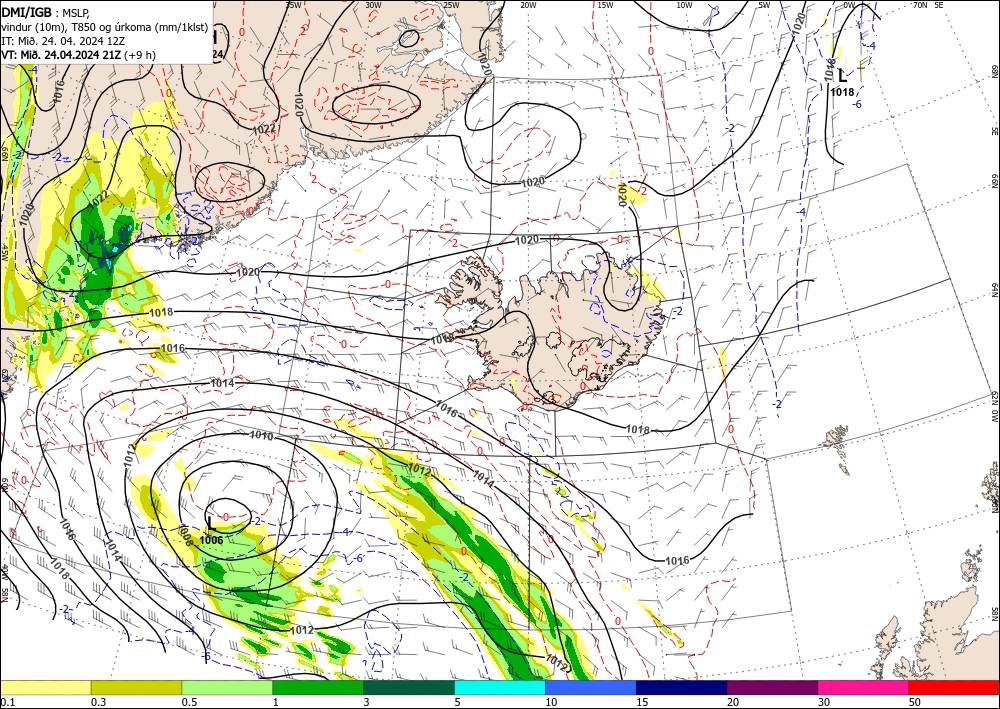Pick the blue 10 mm legend swatch
The image size is (1000, 709).
click(x=591, y=687)
